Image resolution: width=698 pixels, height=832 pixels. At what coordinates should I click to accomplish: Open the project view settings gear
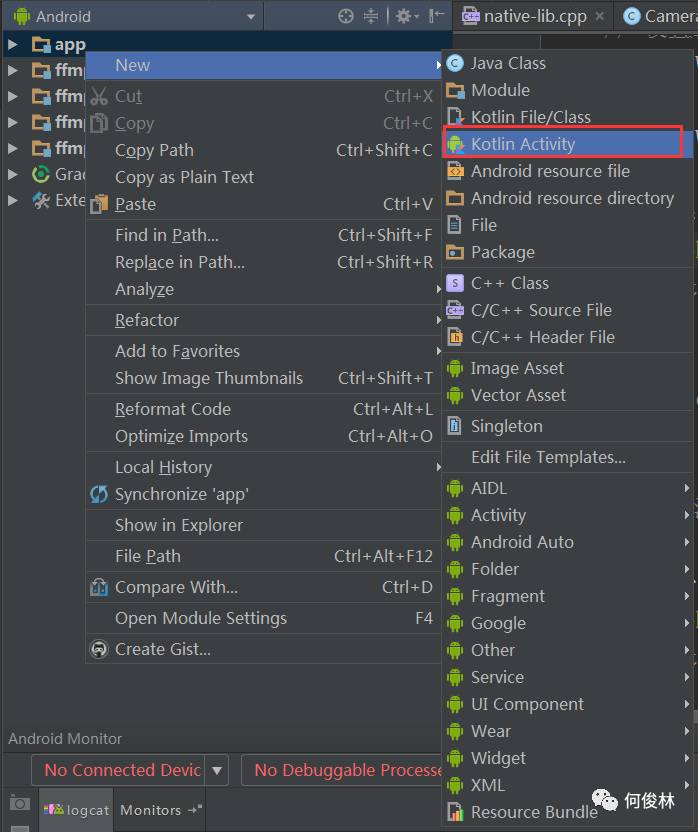[x=407, y=16]
